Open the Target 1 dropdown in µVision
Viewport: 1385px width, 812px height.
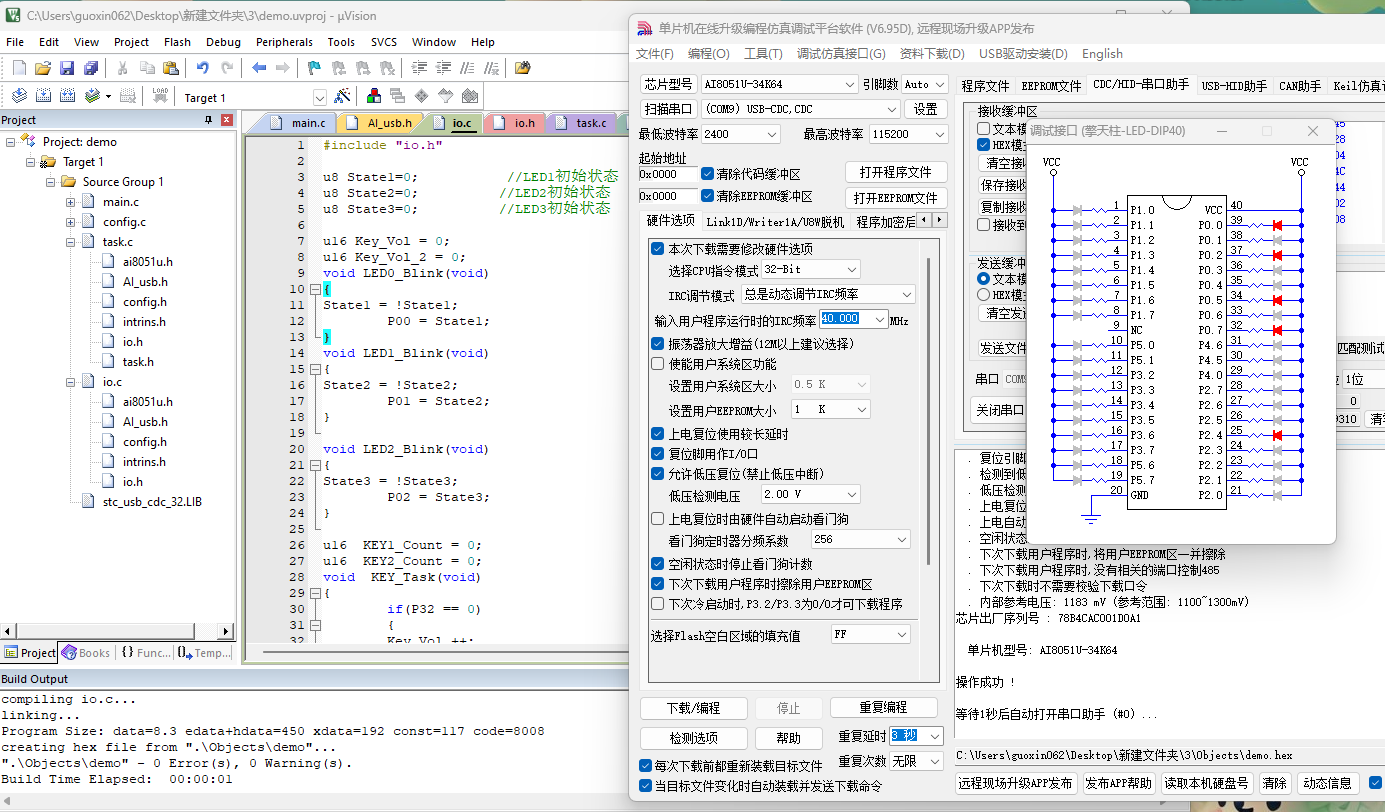[320, 98]
